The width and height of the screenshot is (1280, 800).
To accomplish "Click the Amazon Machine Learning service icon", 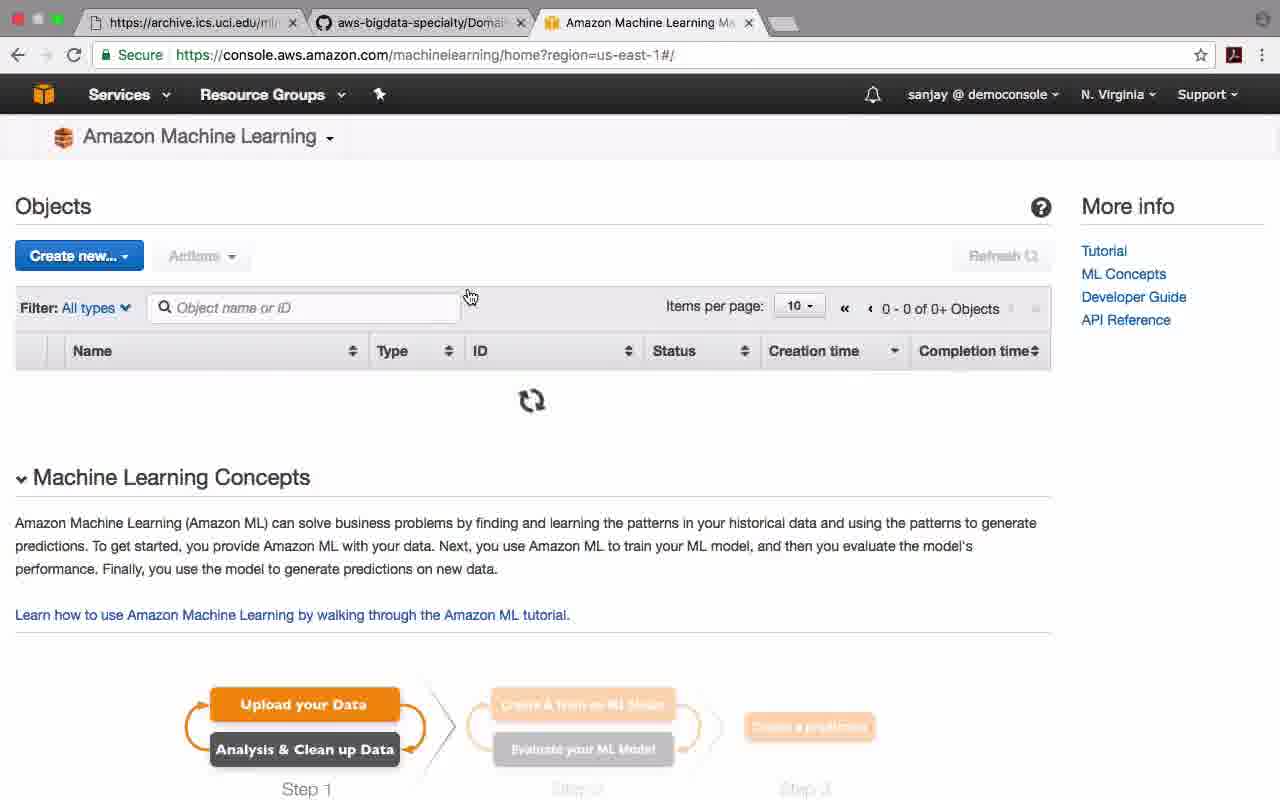I will 63,137.
